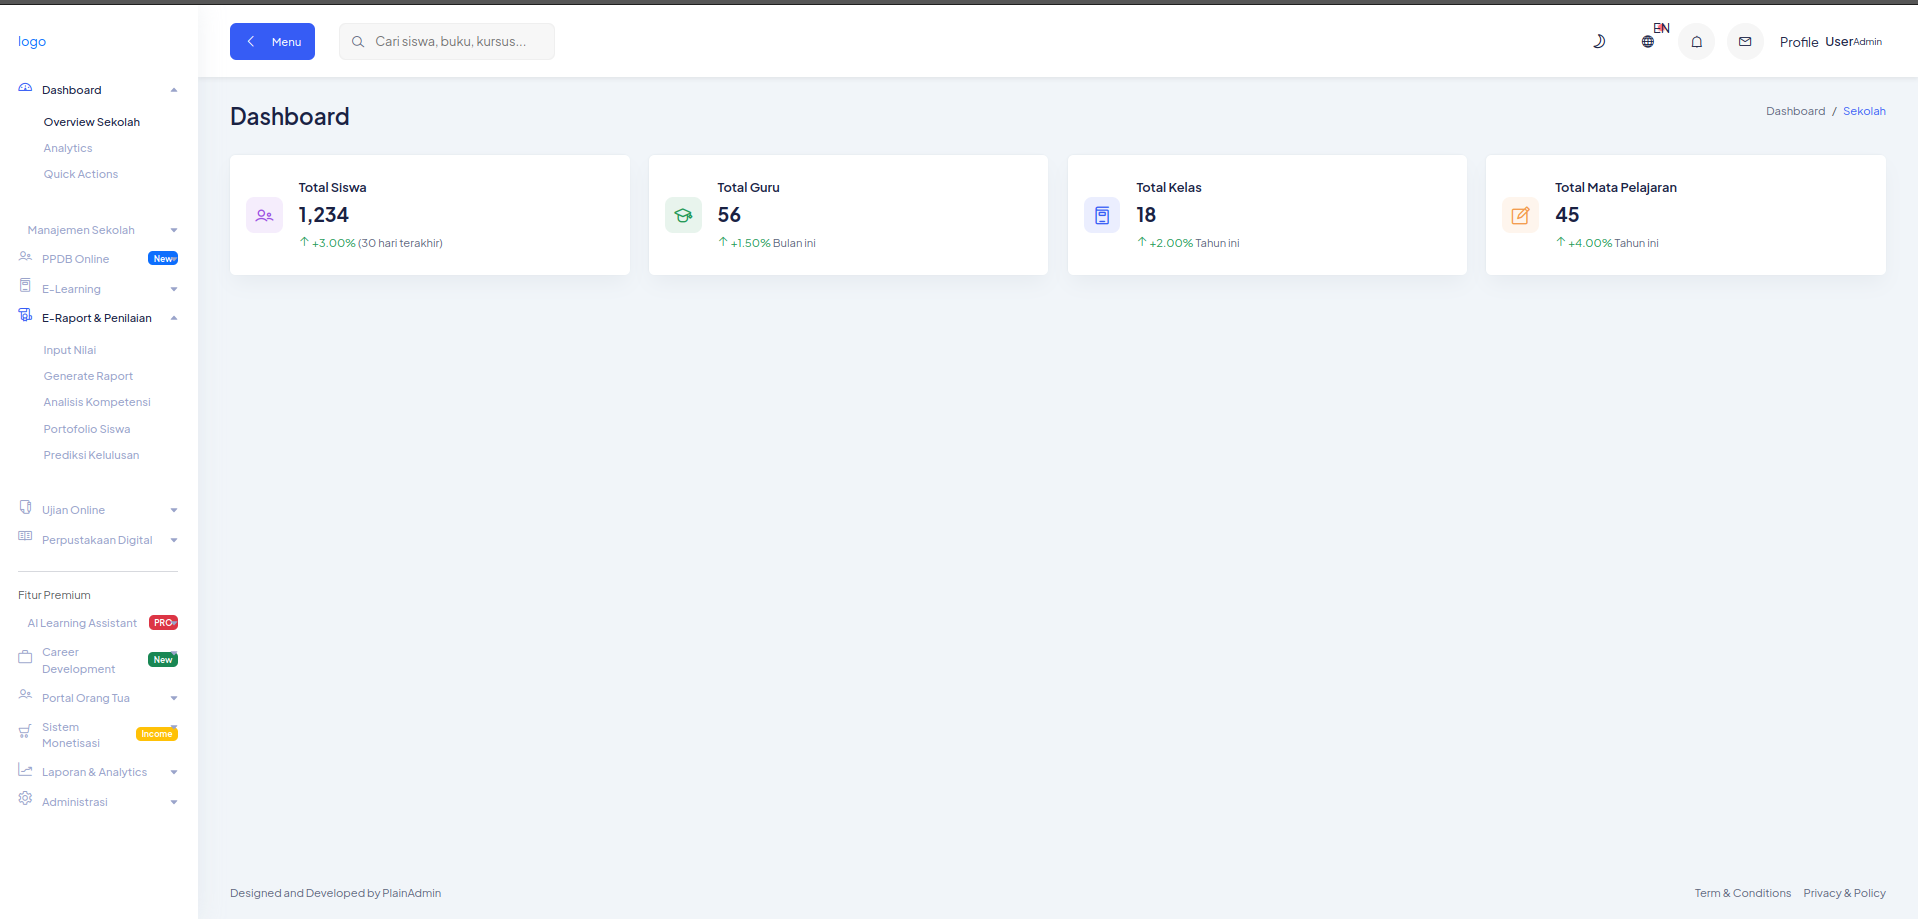1918x919 pixels.
Task: Collapse the sidebar using the Menu button
Action: click(x=272, y=42)
